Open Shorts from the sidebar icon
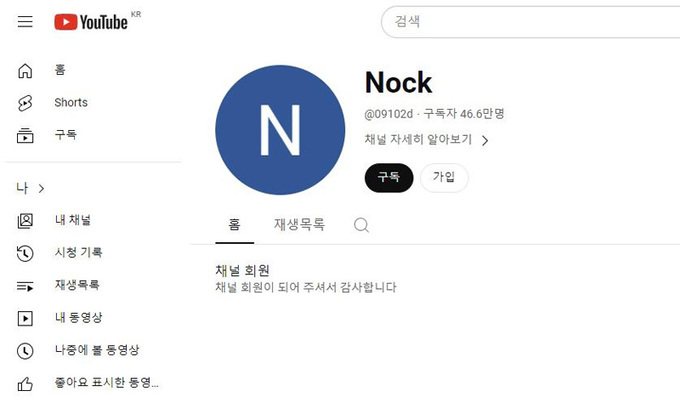The height and width of the screenshot is (408, 680). pyautogui.click(x=25, y=103)
